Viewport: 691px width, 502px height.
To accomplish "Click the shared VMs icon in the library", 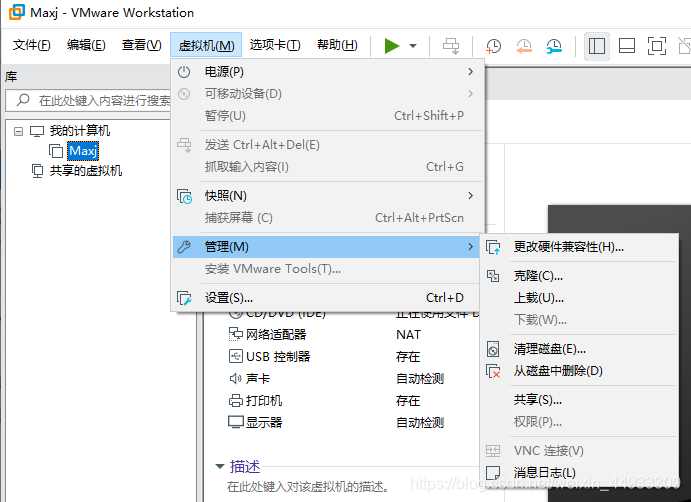I will (37, 171).
